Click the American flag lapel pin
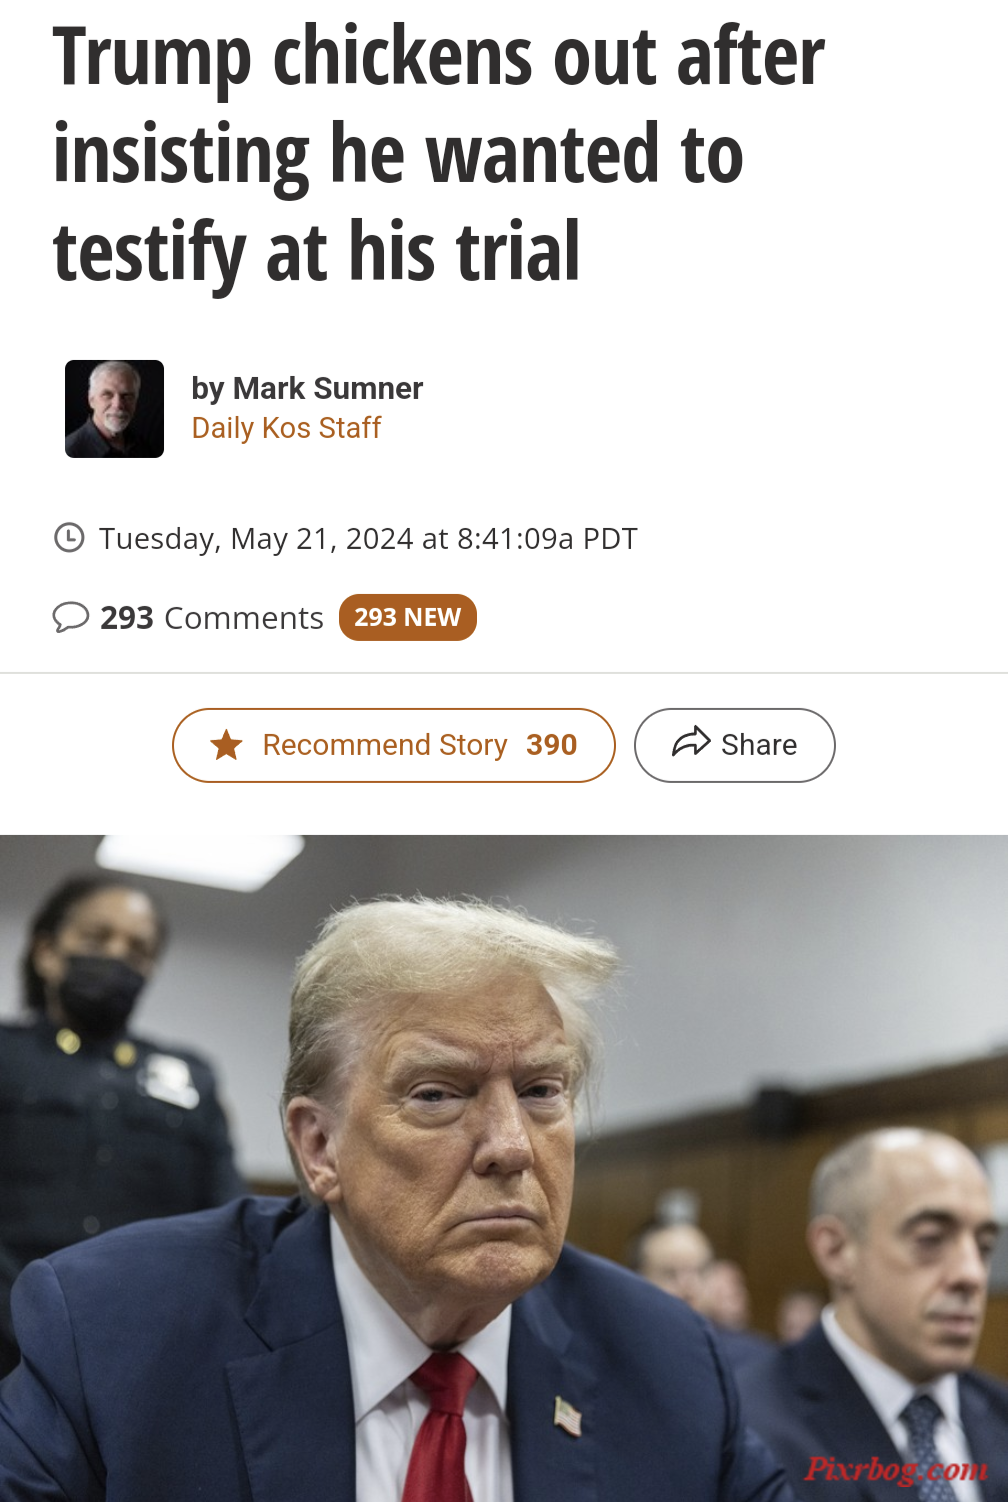Screen dimensions: 1008x1502 click(567, 1416)
